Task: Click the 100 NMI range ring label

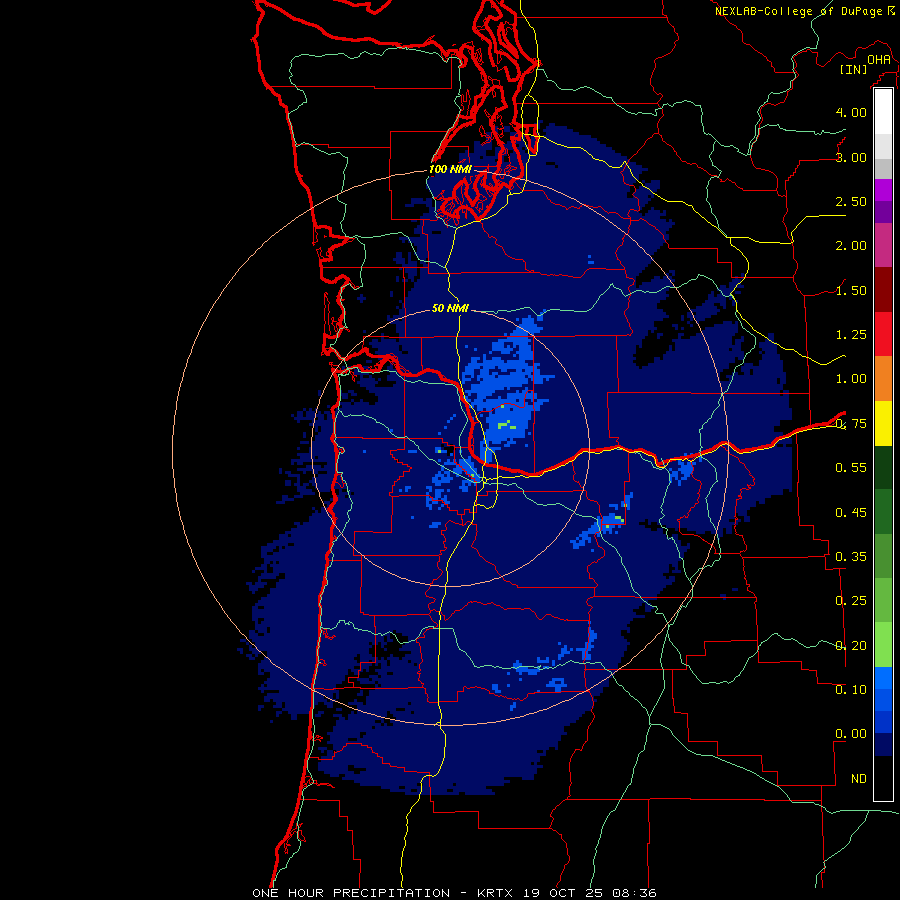Action: [x=450, y=169]
